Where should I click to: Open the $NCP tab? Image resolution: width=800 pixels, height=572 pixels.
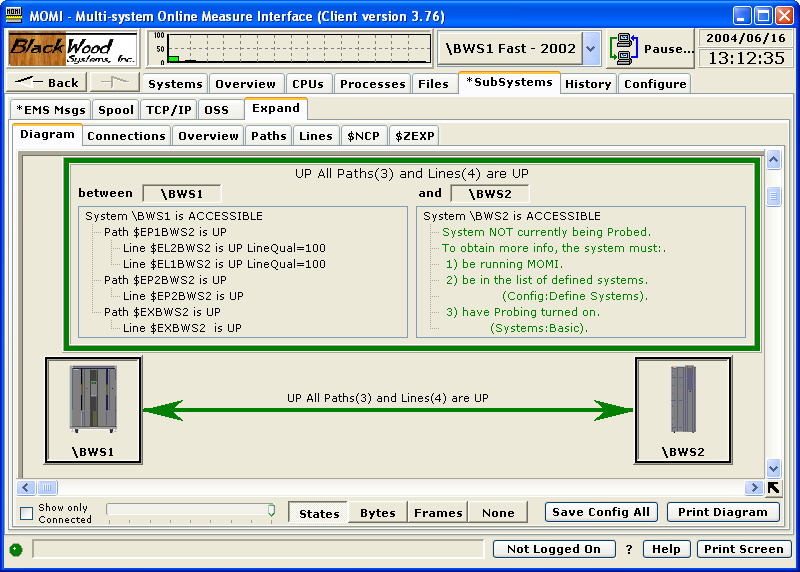364,136
